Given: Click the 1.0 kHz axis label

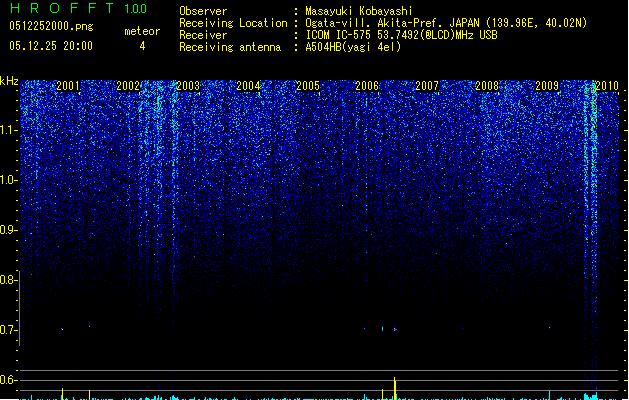Looking at the screenshot, I should pos(8,180).
